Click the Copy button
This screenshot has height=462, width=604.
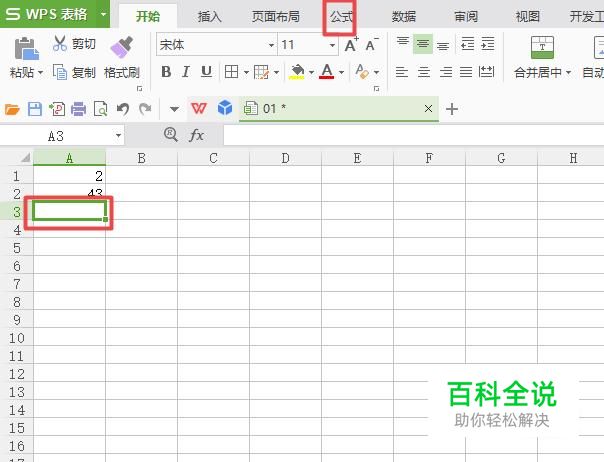74,72
